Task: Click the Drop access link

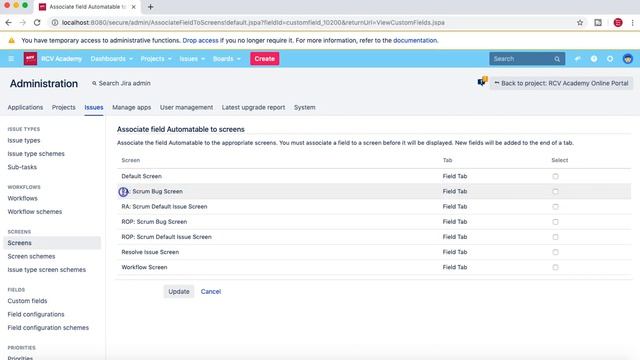Action: pos(200,40)
